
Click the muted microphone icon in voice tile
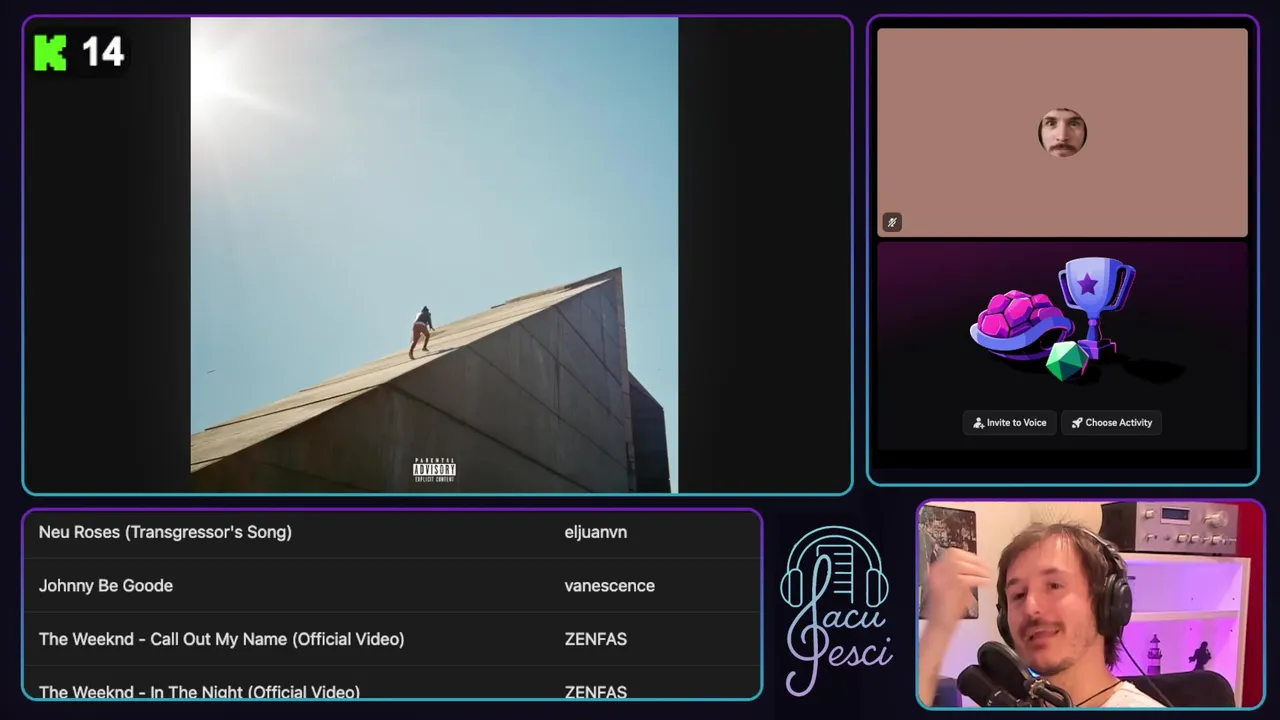(892, 222)
